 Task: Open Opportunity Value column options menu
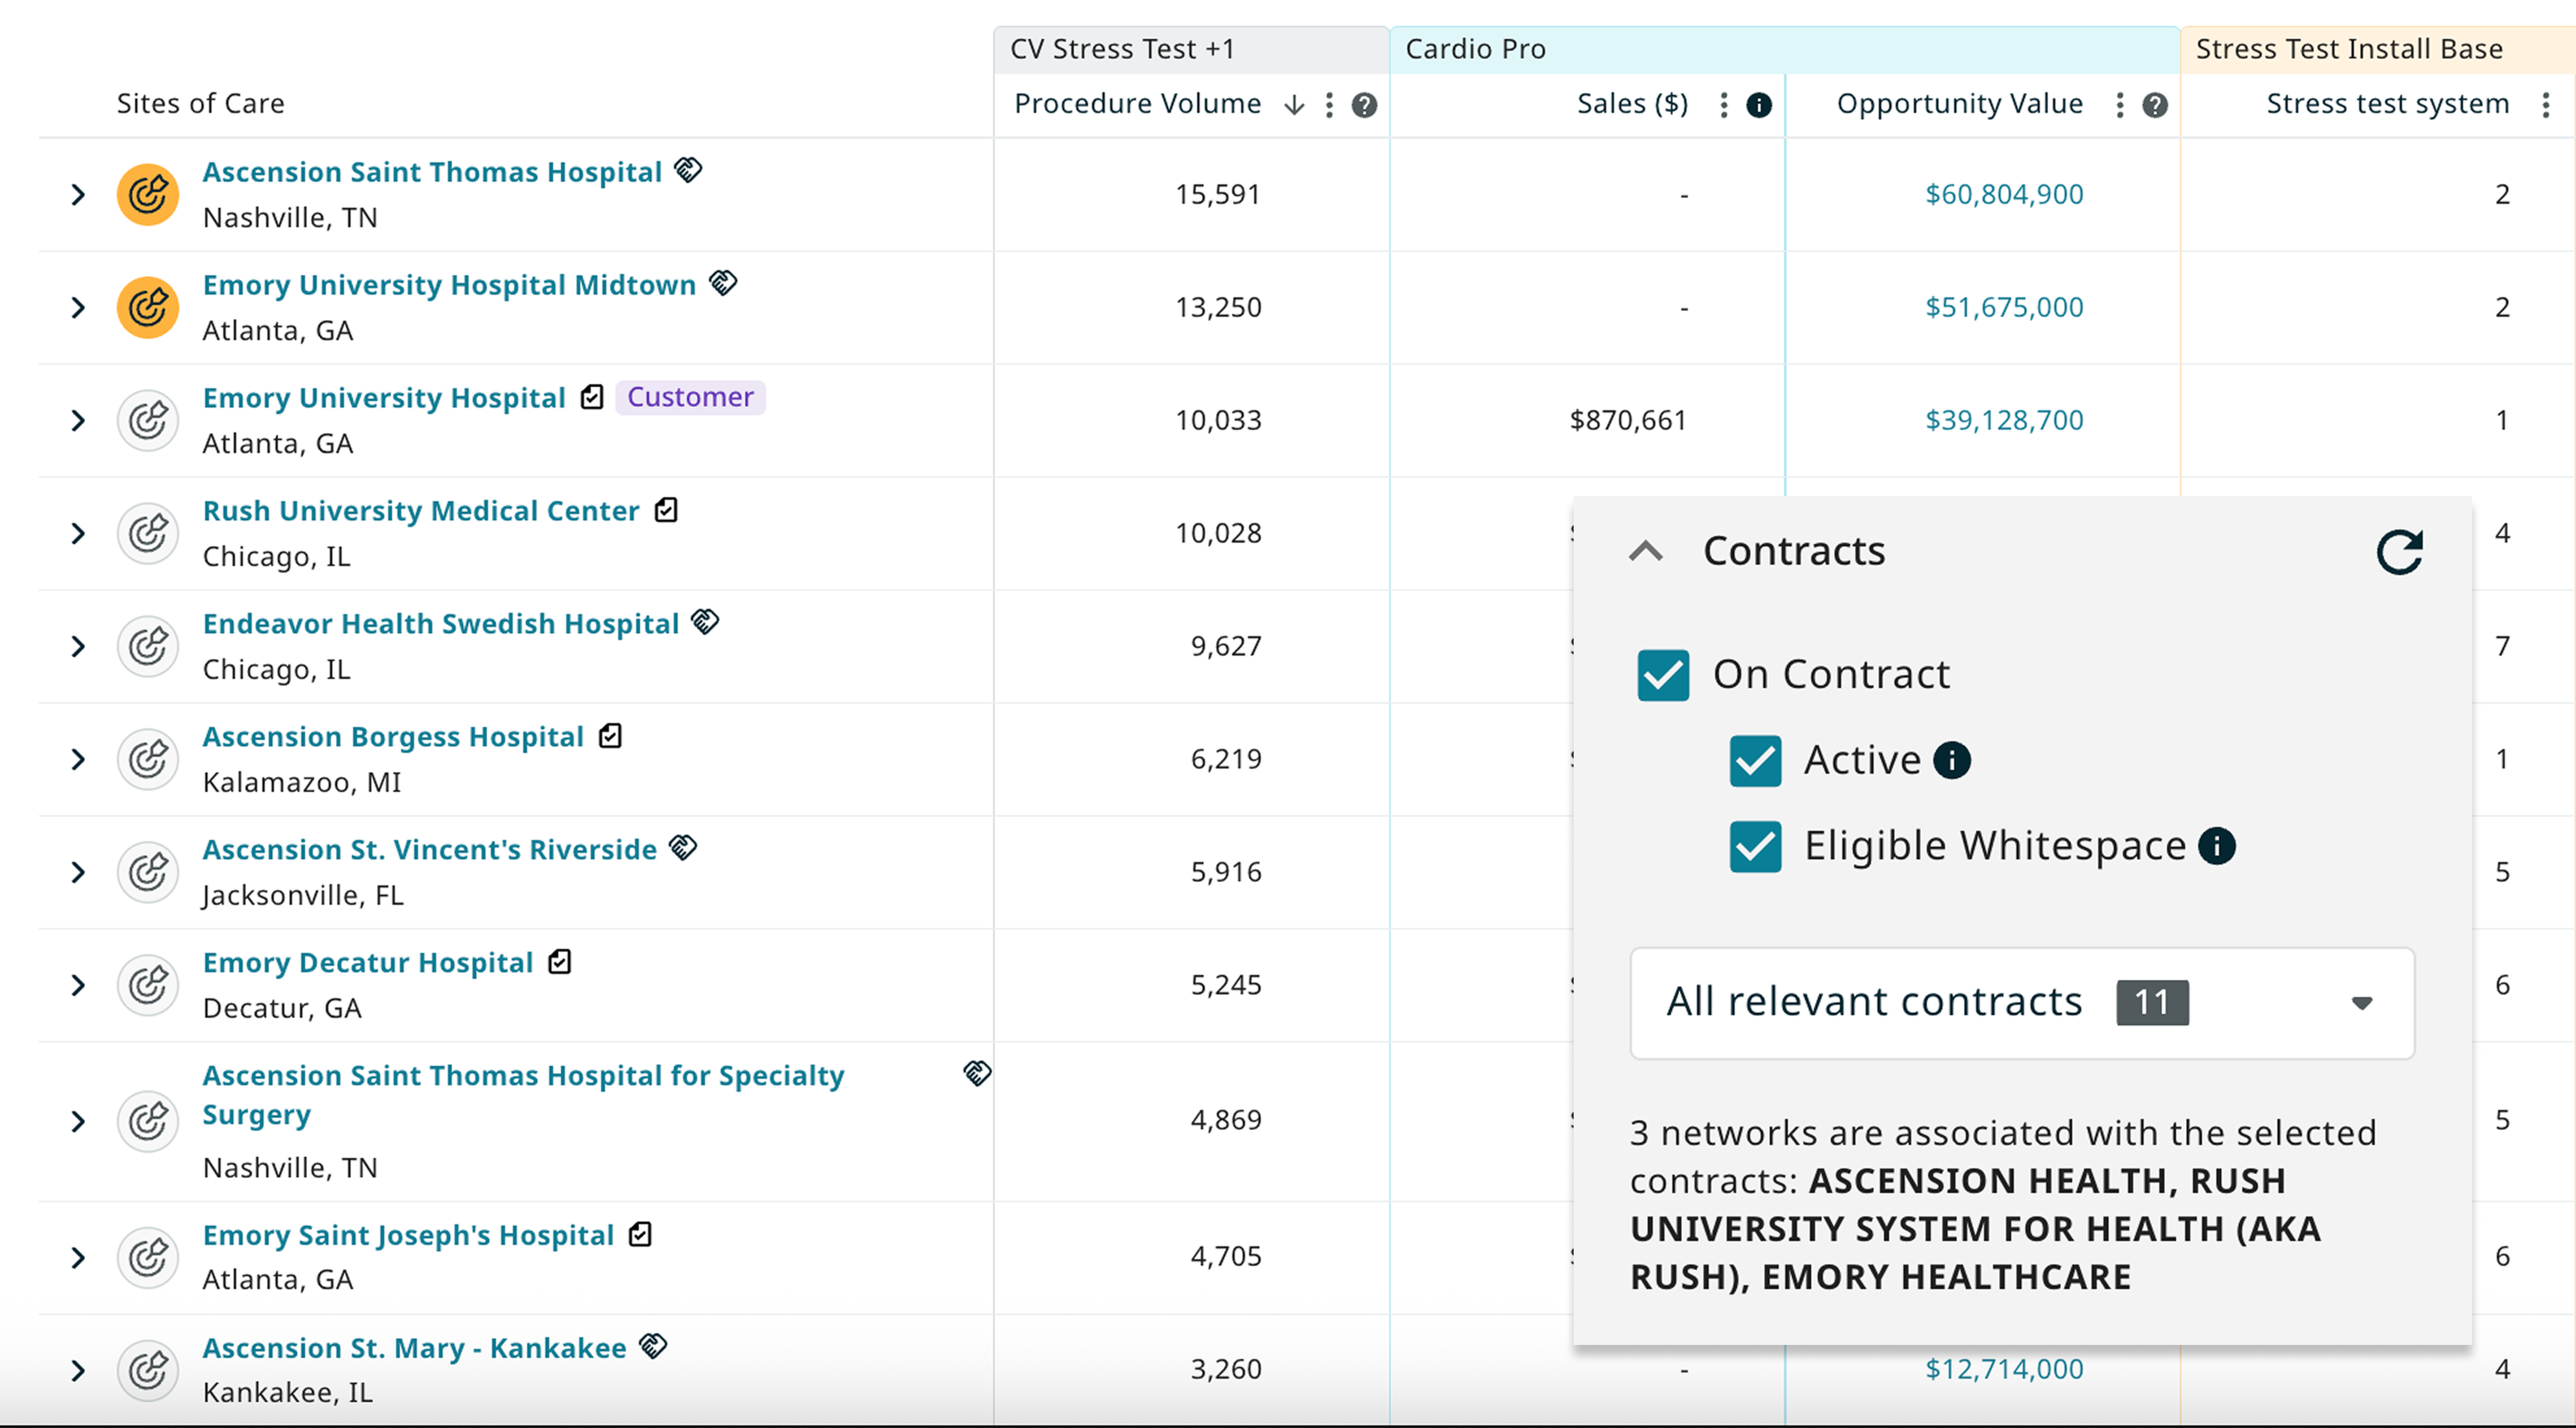pos(2120,105)
